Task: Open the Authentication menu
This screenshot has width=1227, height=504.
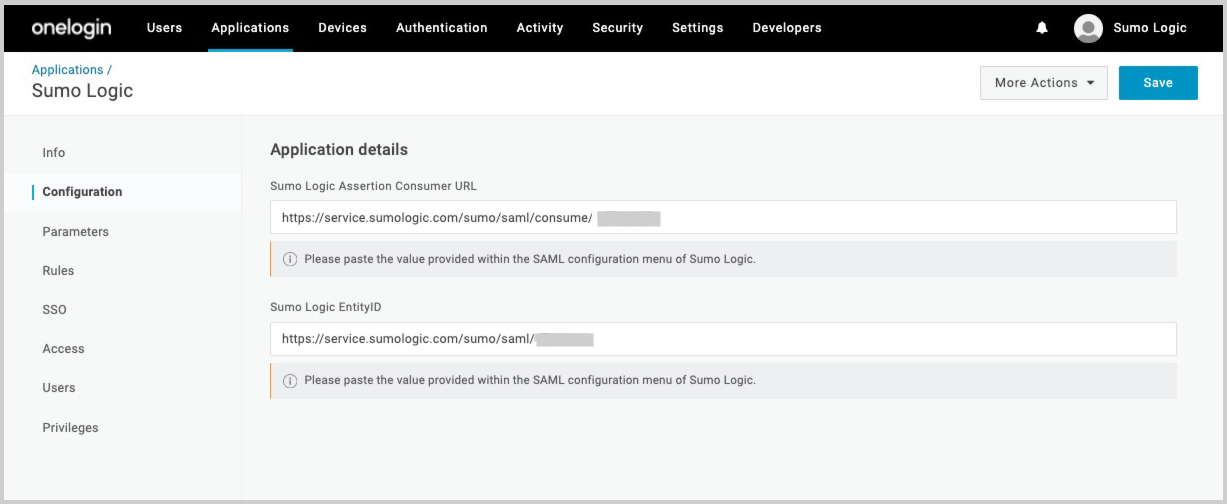Action: point(441,28)
